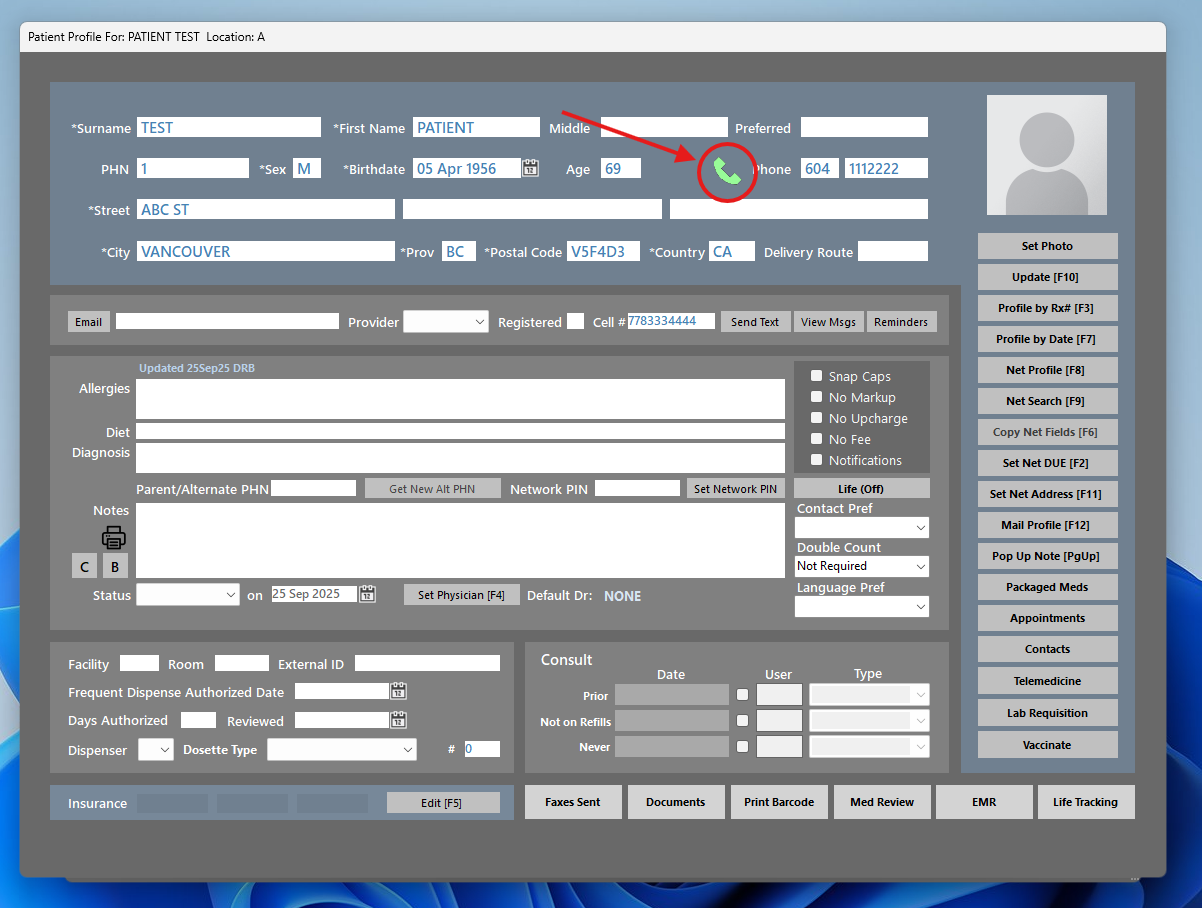Open the Status date calendar icon

(x=367, y=594)
